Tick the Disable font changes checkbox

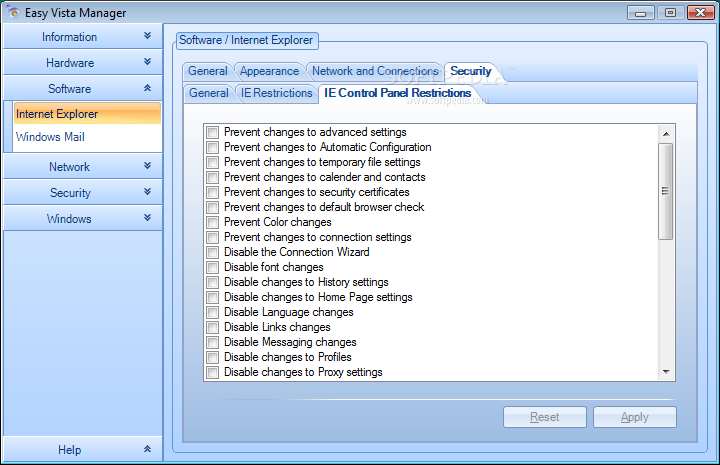click(x=212, y=268)
